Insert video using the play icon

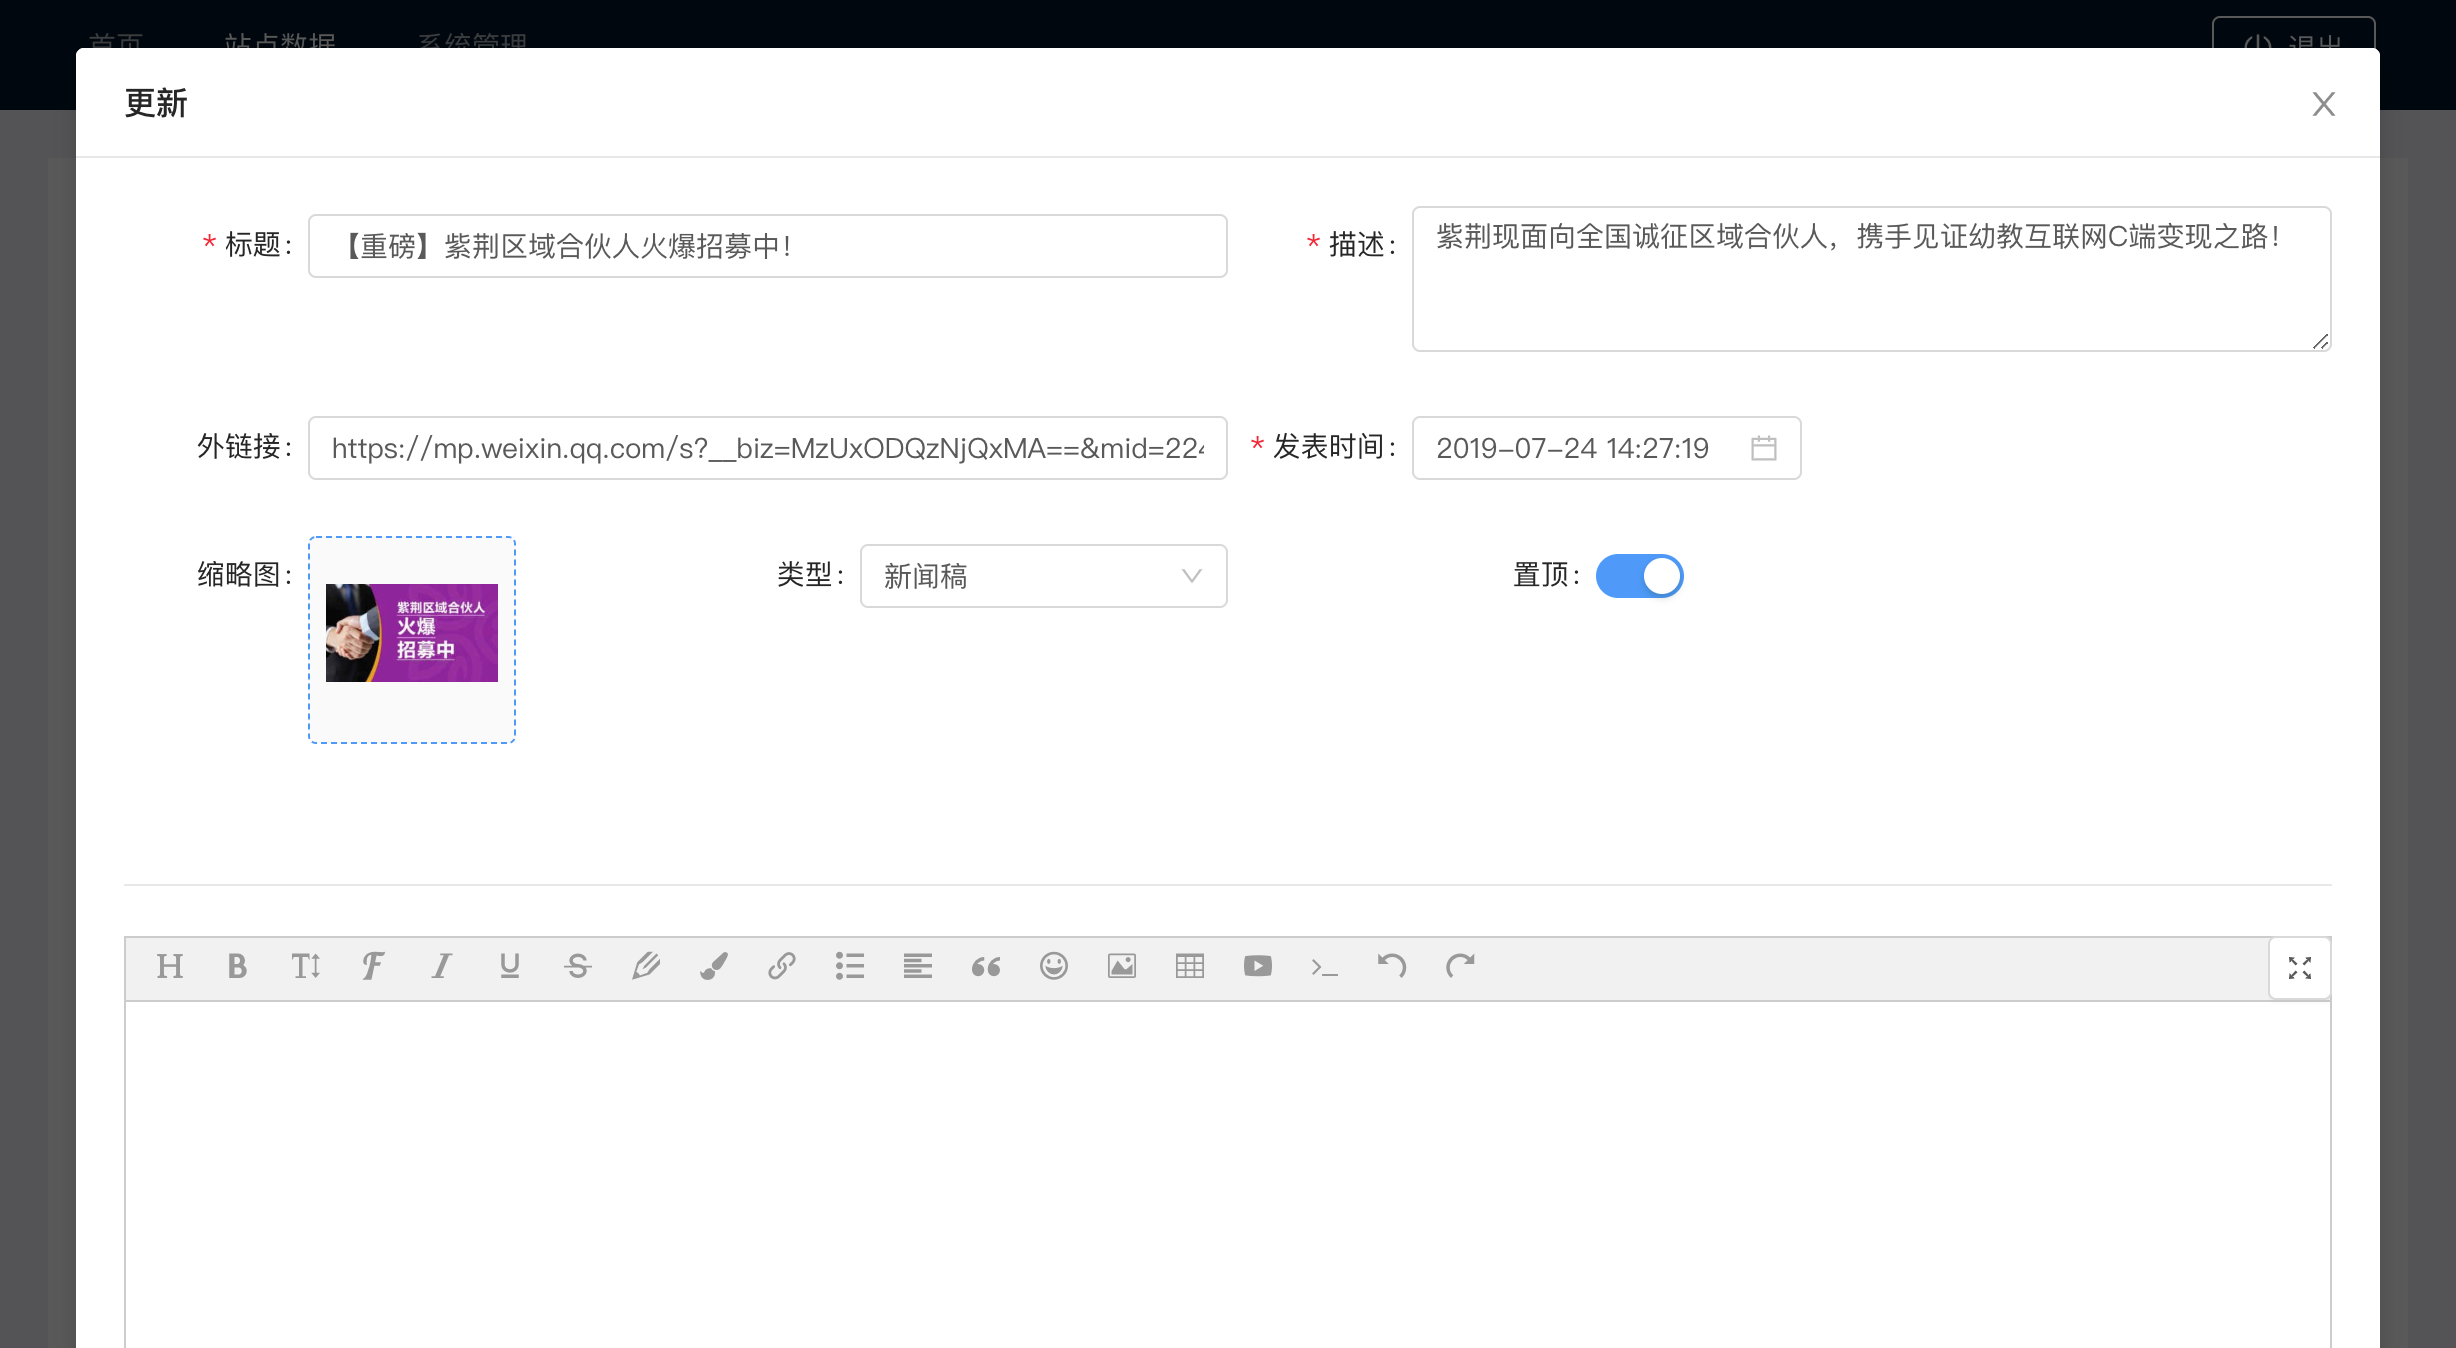click(1257, 966)
